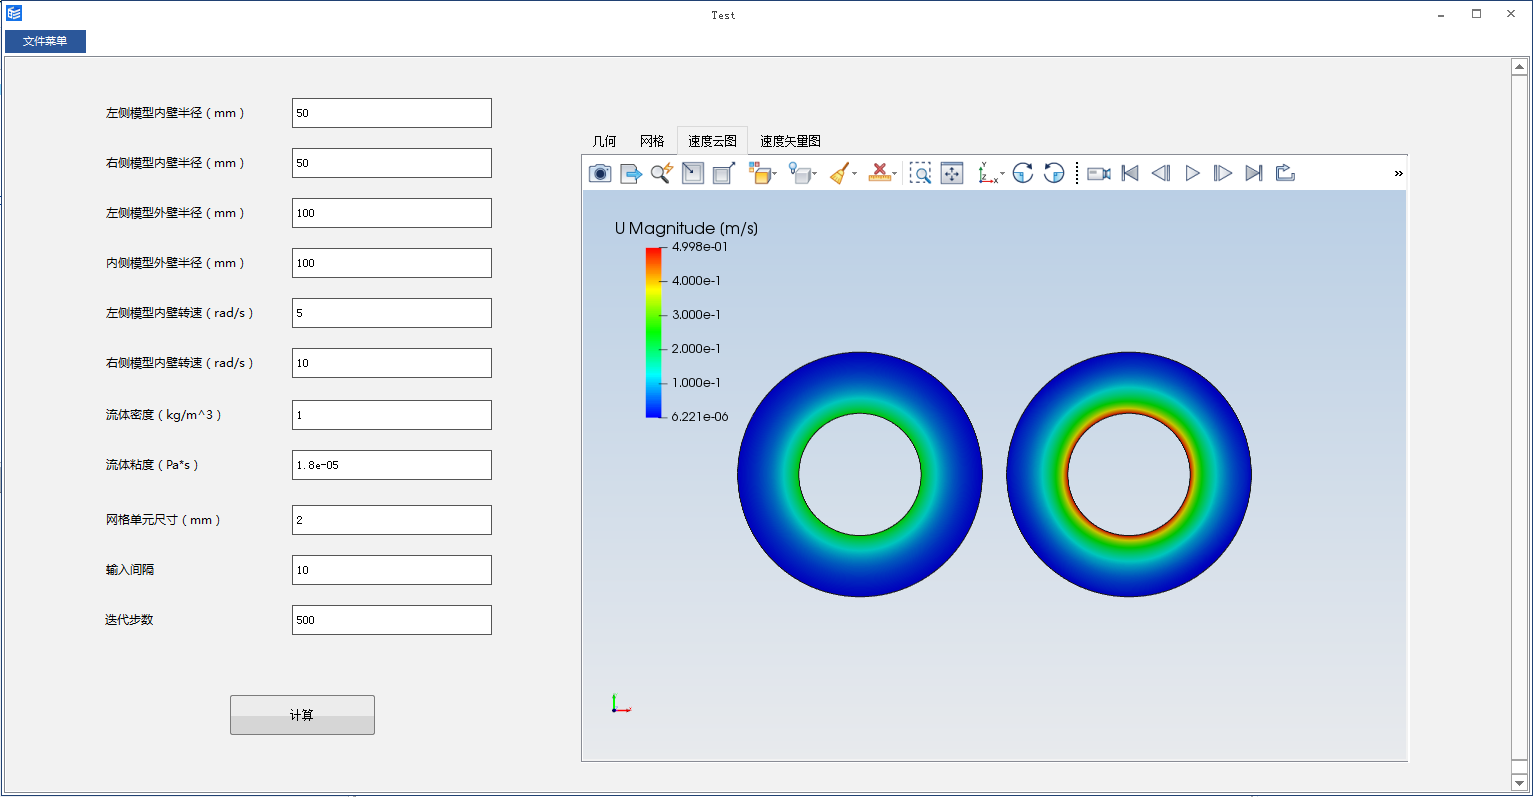Click the XYZ axes orientation icon
Screen dimensions: 1533x797
987,173
